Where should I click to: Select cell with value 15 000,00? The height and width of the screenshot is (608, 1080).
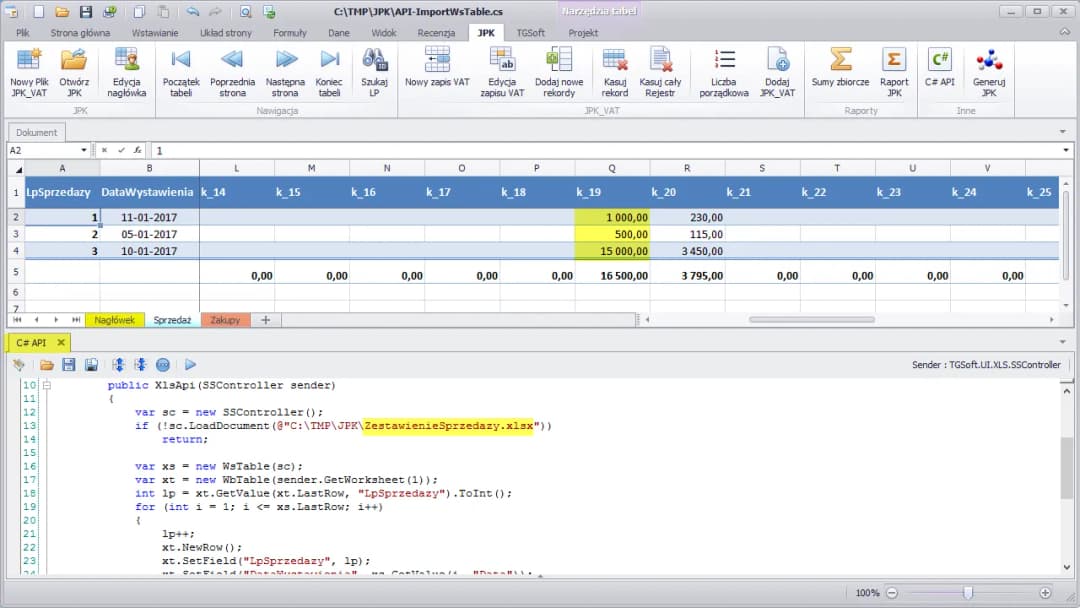(612, 251)
